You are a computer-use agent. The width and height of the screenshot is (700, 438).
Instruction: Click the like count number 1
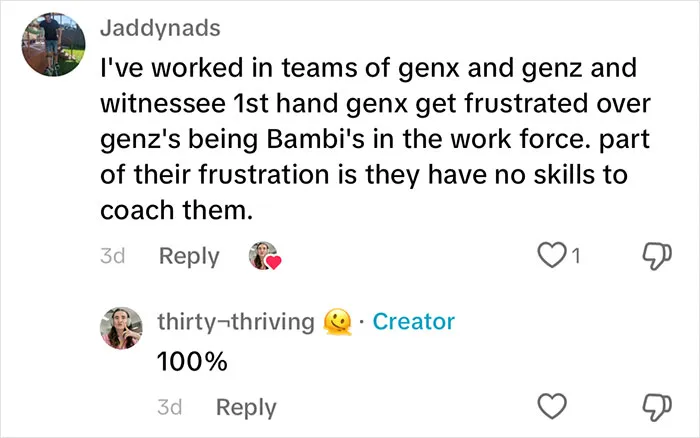pos(576,256)
